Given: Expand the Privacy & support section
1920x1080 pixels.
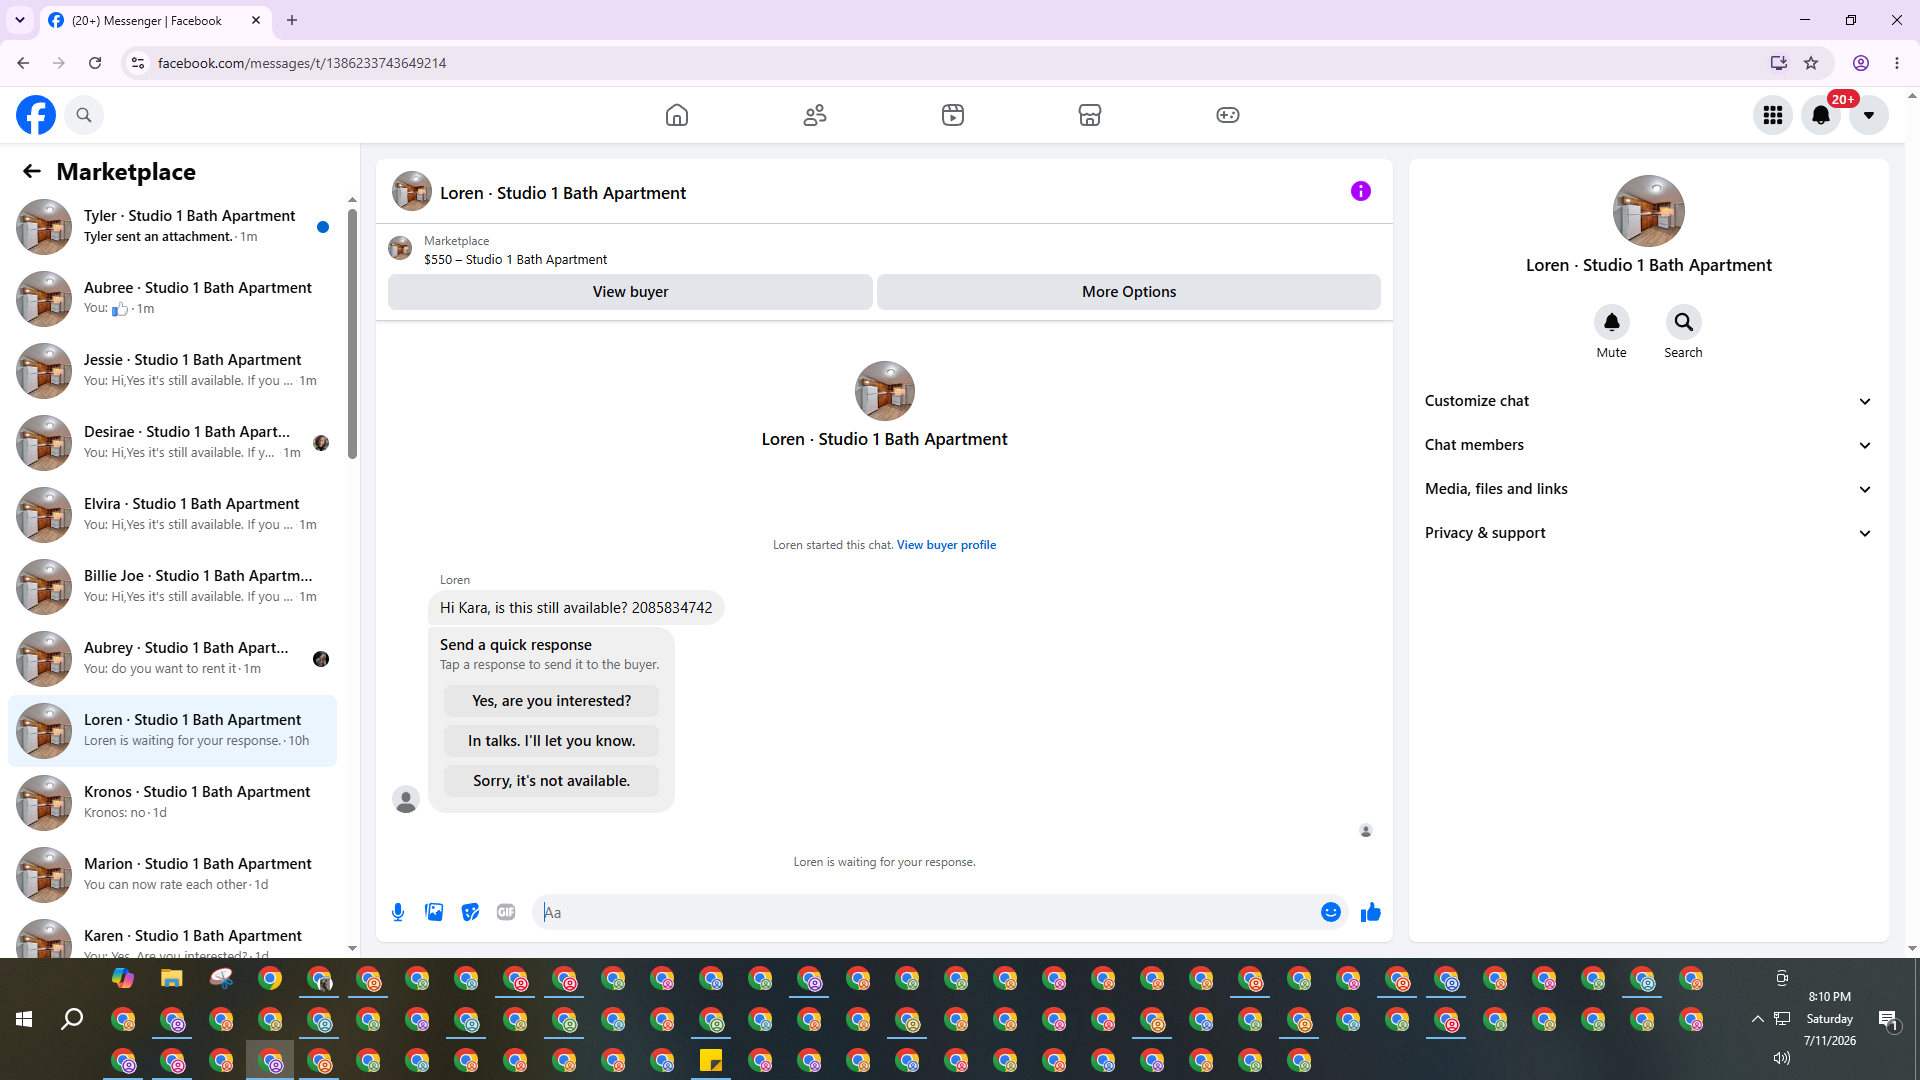Looking at the screenshot, I should click(1649, 533).
